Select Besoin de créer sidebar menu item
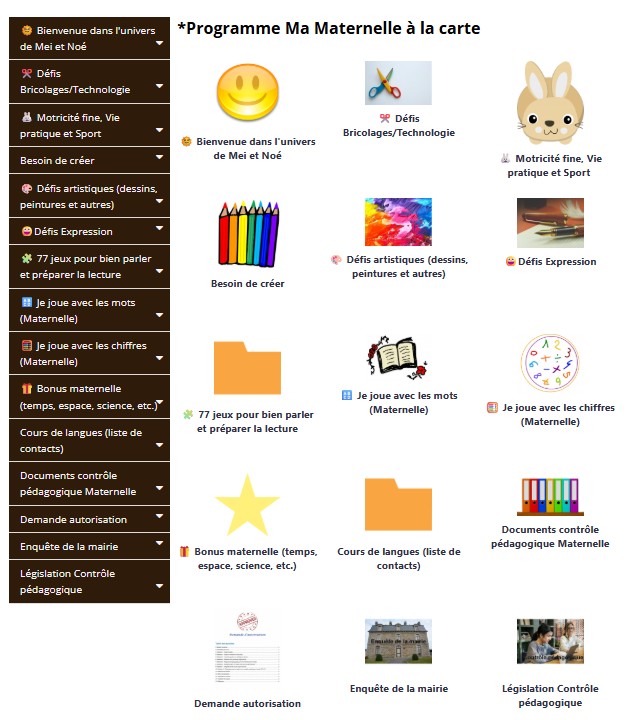639x720 pixels. coord(90,160)
